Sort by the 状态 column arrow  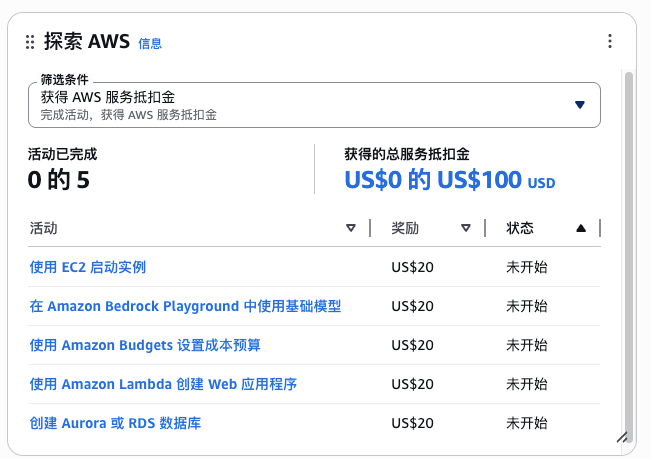pyautogui.click(x=581, y=228)
